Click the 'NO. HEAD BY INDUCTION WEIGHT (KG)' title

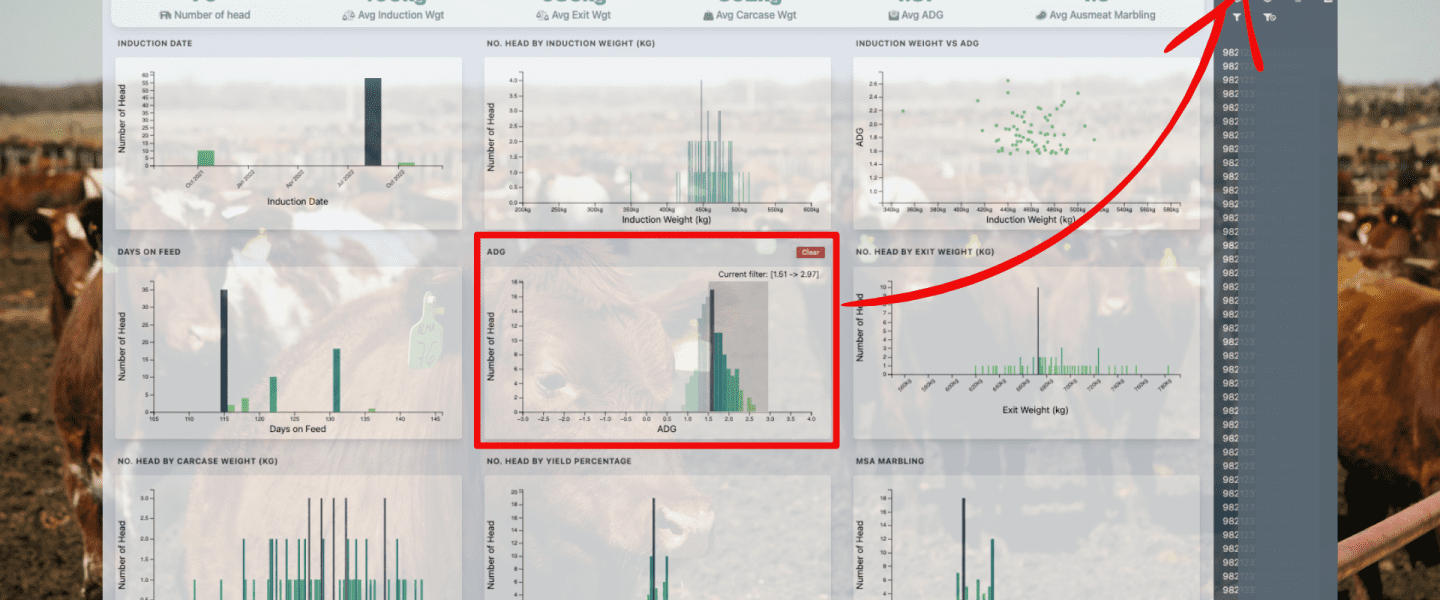coord(571,44)
